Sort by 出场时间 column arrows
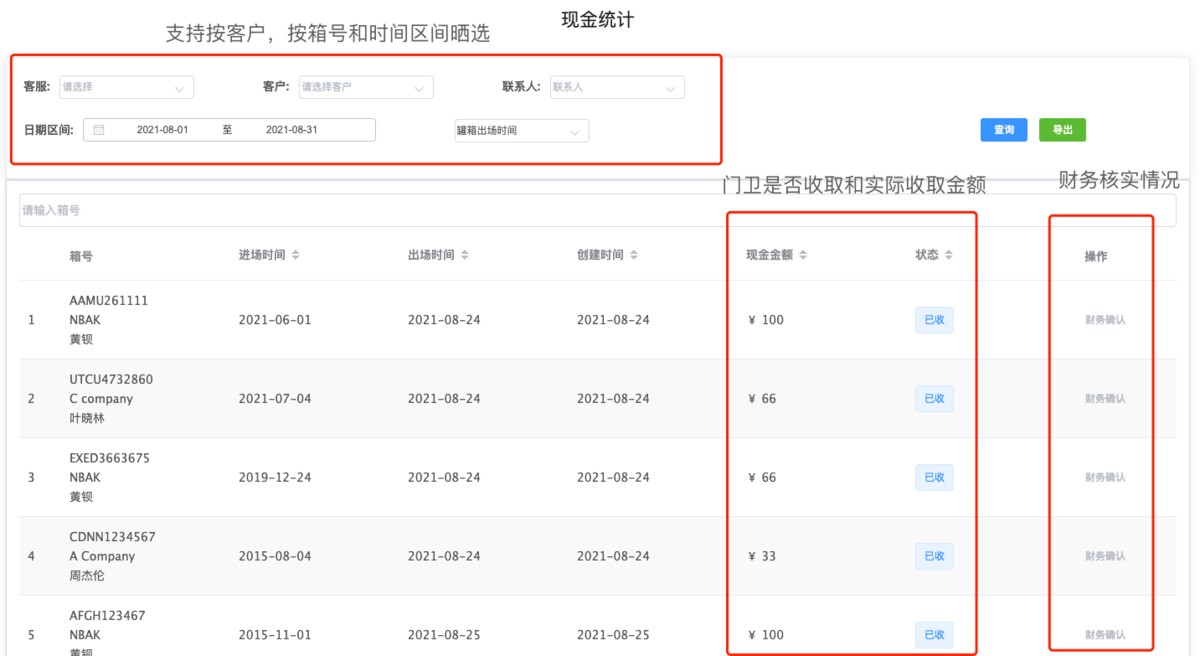1200x656 pixels. (464, 255)
